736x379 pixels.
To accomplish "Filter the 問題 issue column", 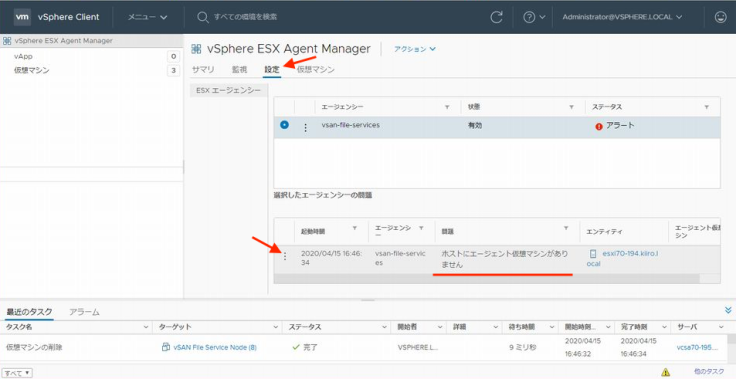I will pyautogui.click(x=566, y=228).
